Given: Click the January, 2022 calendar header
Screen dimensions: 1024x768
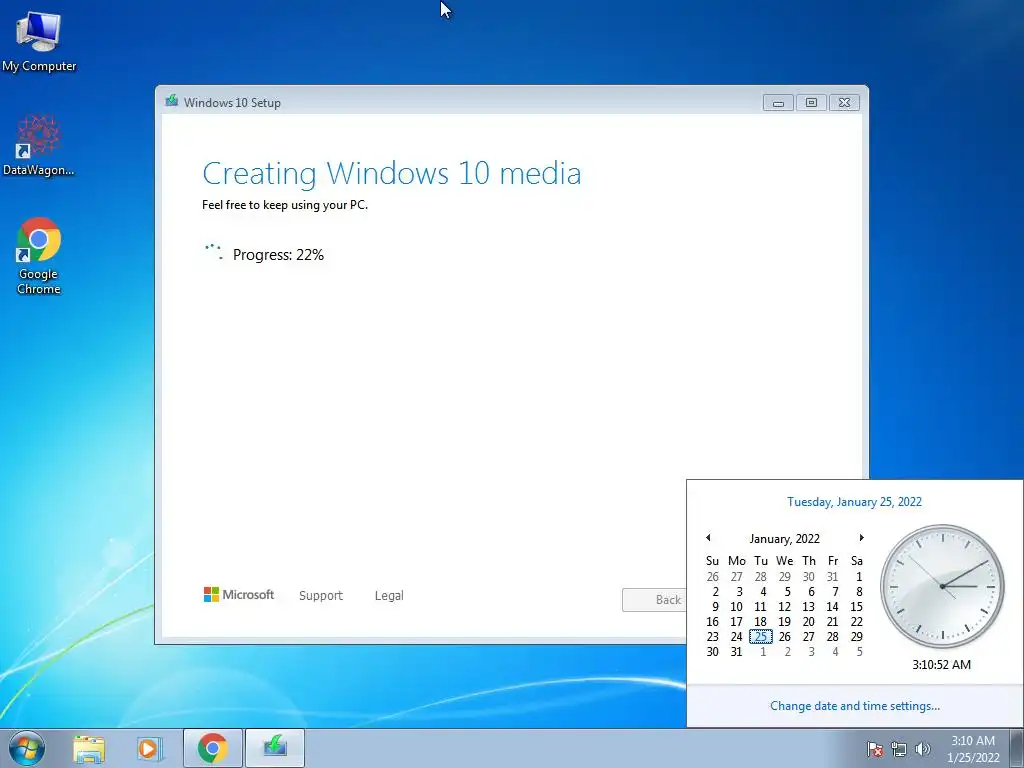Looking at the screenshot, I should click(784, 539).
